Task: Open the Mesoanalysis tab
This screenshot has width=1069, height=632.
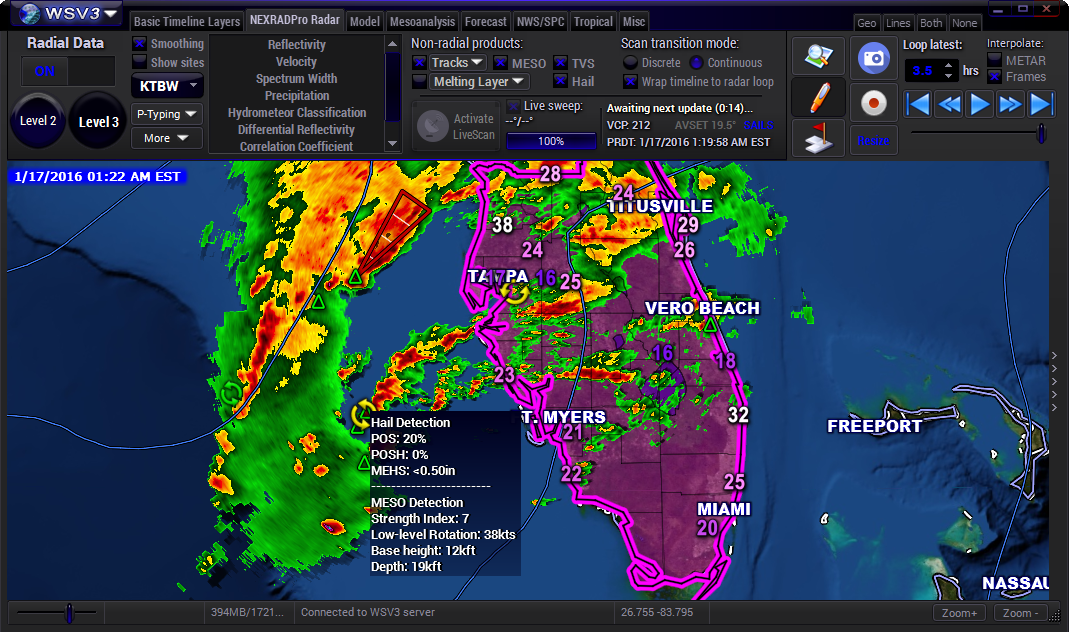Action: point(422,22)
